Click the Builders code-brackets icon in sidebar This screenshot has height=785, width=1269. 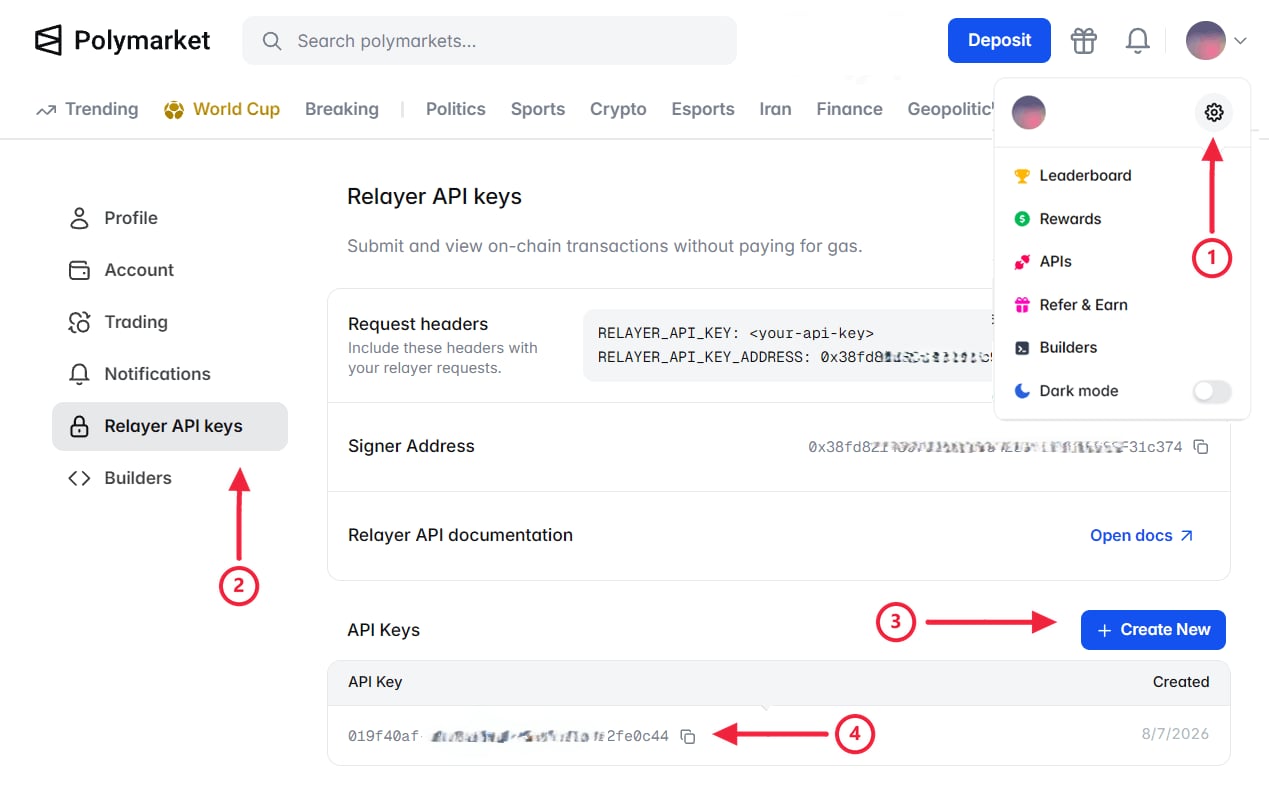(x=79, y=478)
